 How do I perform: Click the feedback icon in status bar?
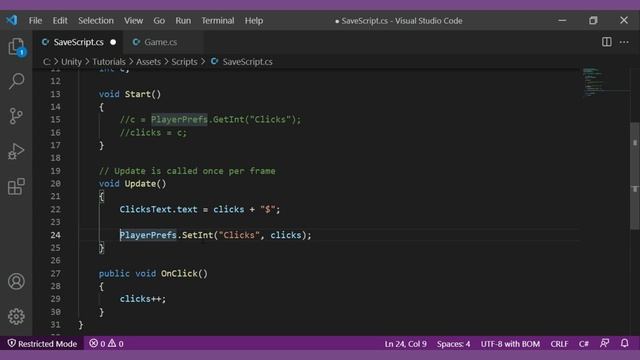pos(604,343)
